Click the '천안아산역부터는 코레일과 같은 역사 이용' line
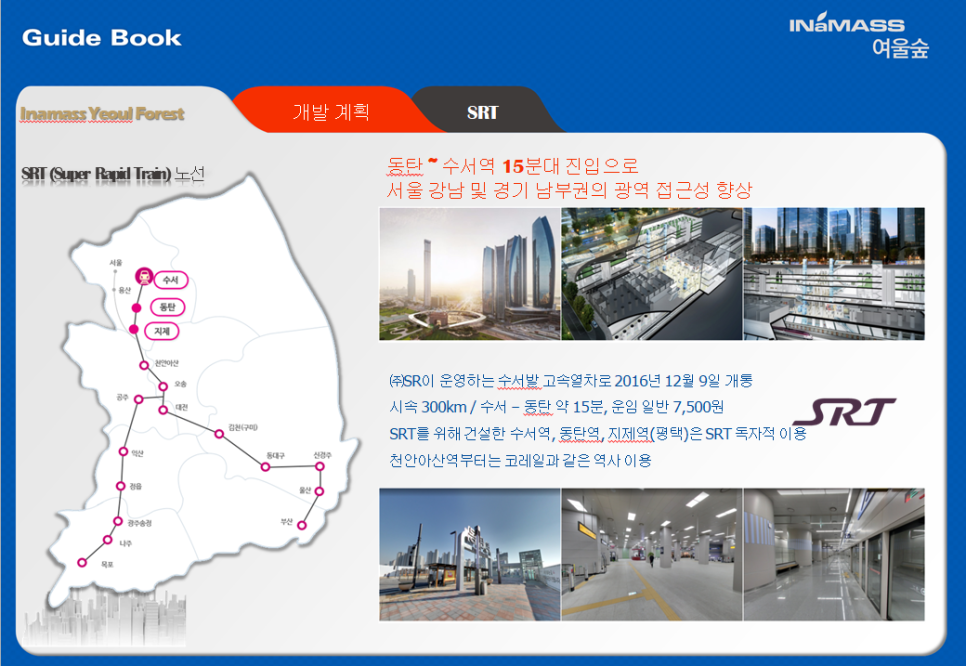The height and width of the screenshot is (666, 966). [x=521, y=460]
